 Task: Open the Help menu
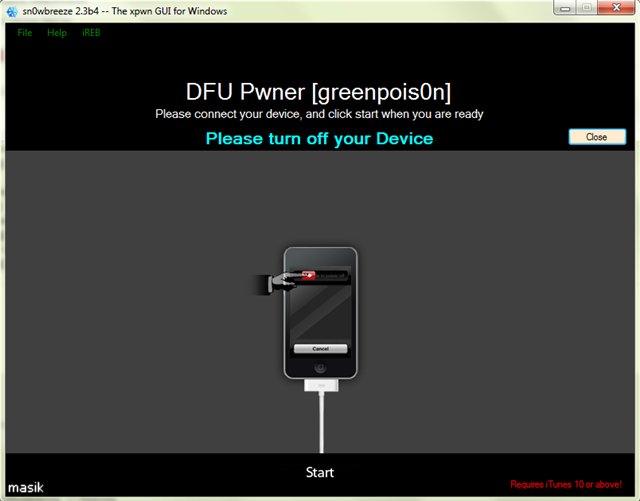57,33
